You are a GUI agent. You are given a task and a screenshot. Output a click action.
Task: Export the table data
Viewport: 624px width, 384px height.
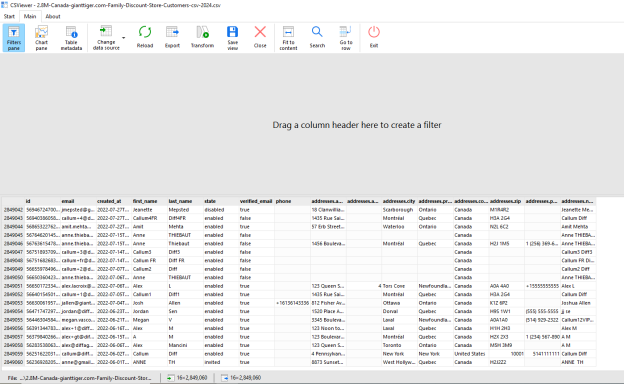click(x=172, y=38)
